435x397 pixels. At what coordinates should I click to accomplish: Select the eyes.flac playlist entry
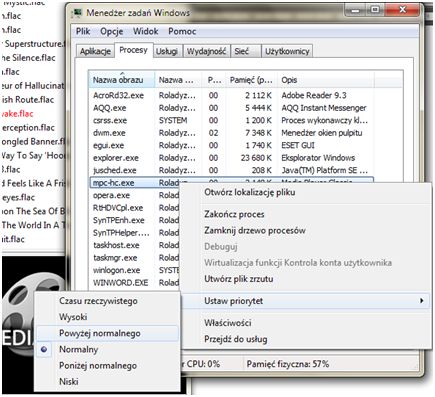(x=18, y=197)
